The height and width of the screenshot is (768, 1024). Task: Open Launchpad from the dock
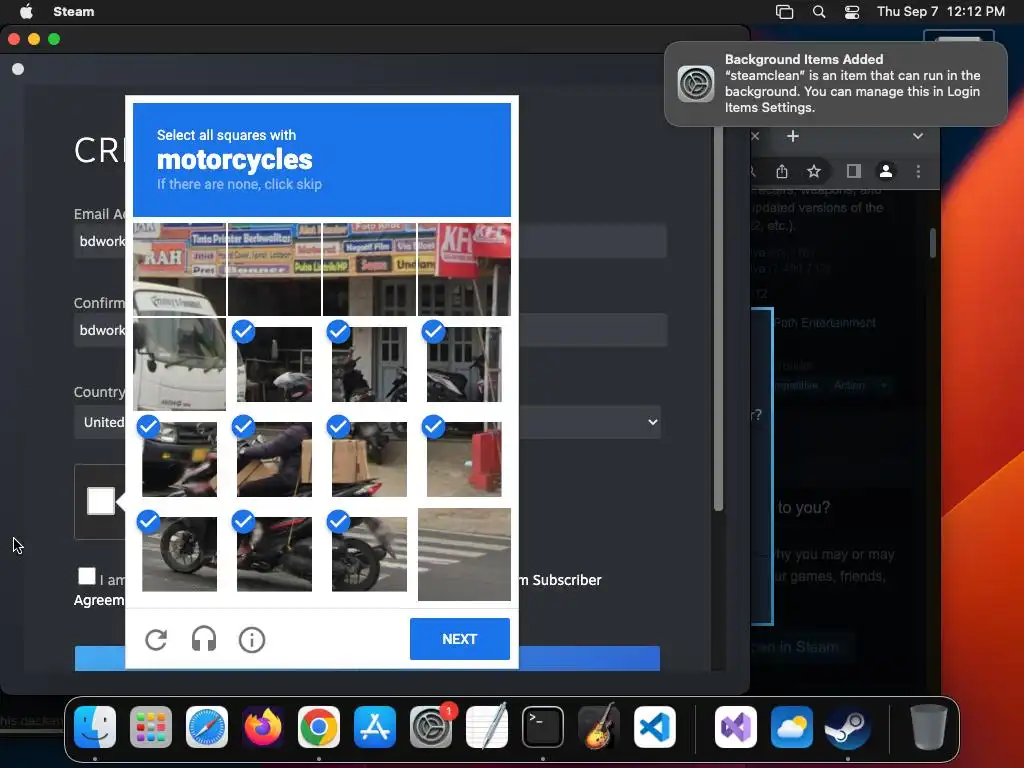coord(151,727)
